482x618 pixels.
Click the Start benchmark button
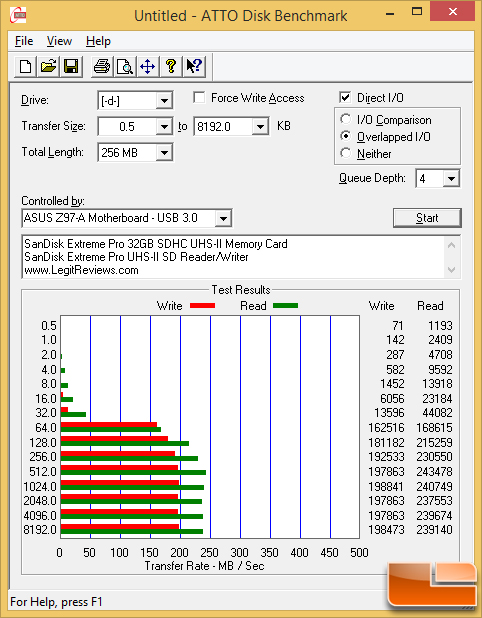pyautogui.click(x=427, y=218)
